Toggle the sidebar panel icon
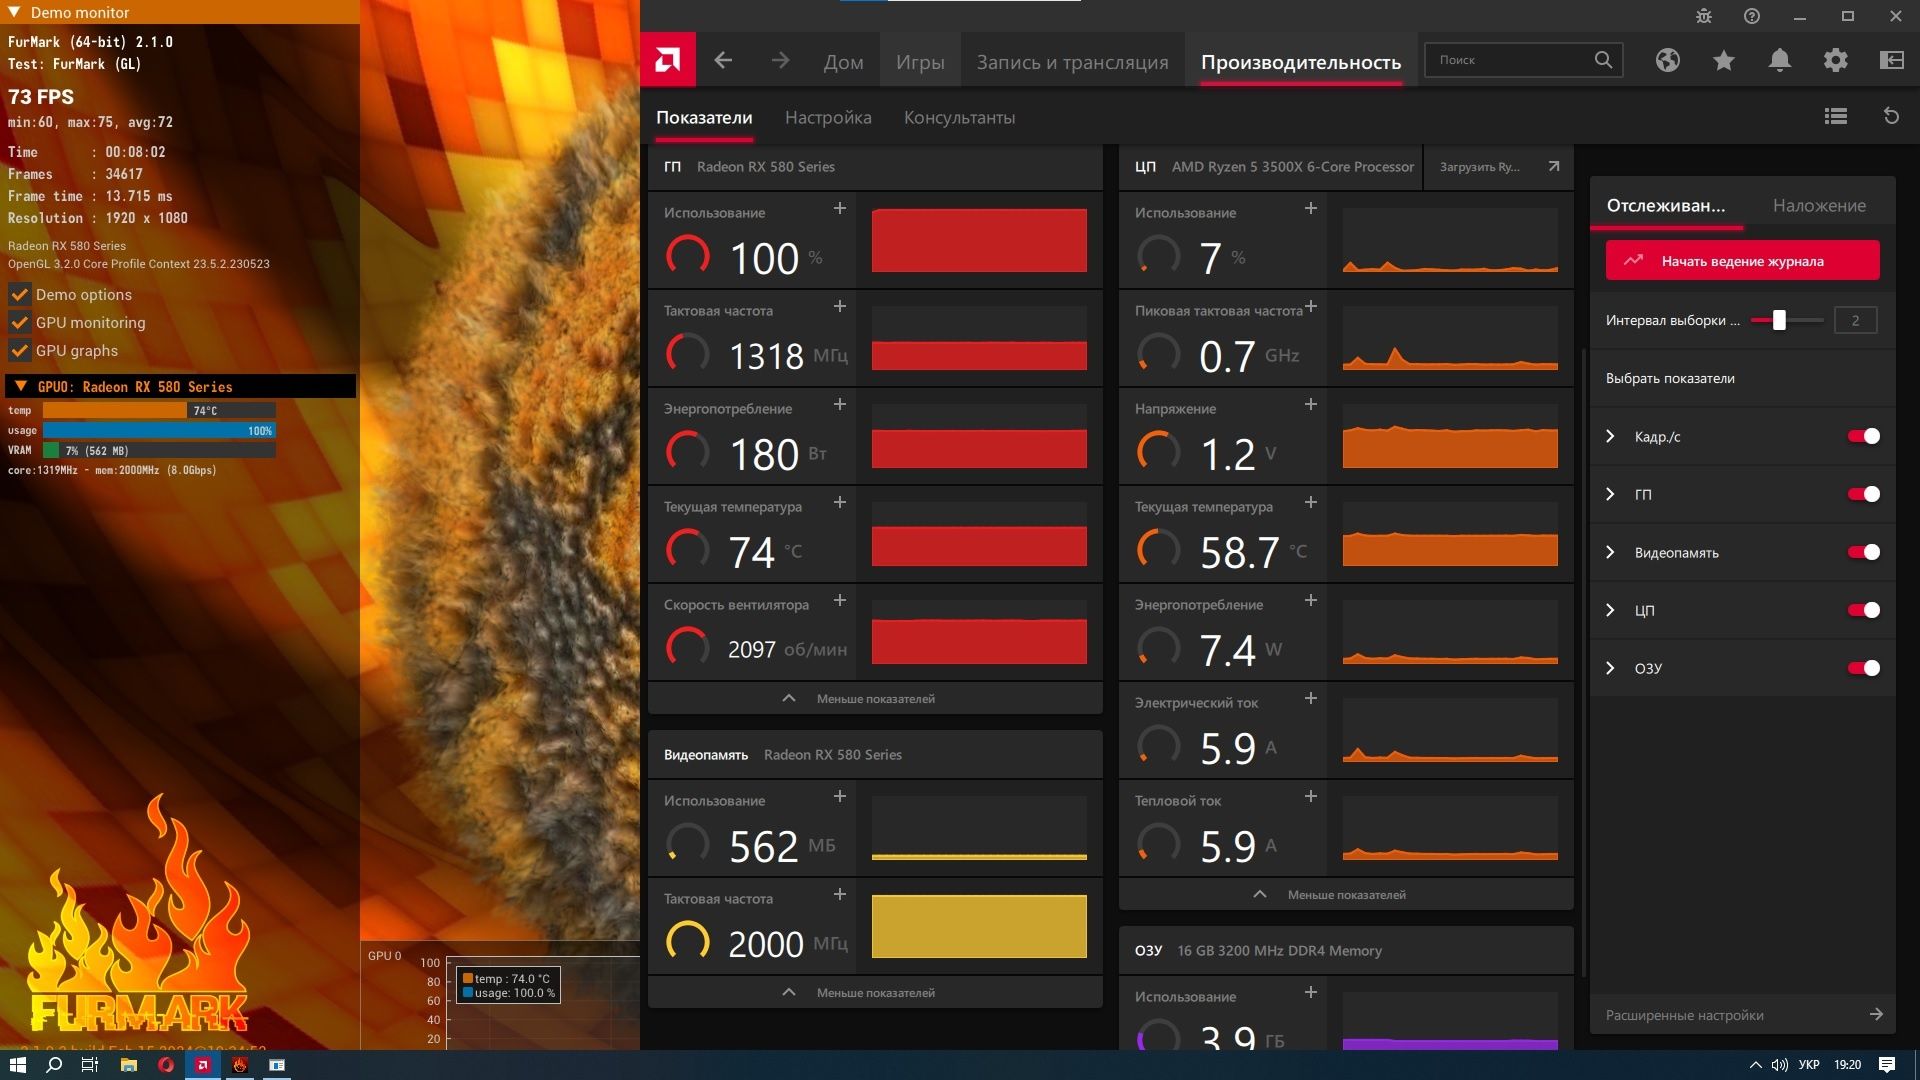Viewport: 1920px width, 1080px height. tap(1891, 60)
